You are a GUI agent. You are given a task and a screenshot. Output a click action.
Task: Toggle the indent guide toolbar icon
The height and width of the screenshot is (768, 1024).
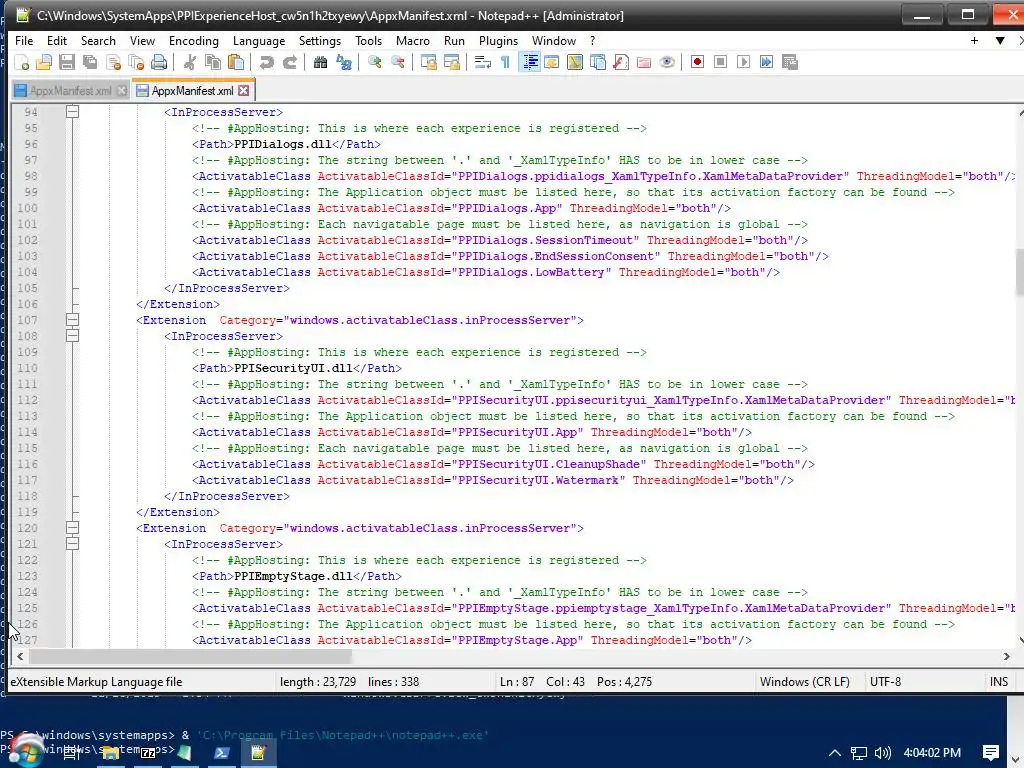[529, 62]
